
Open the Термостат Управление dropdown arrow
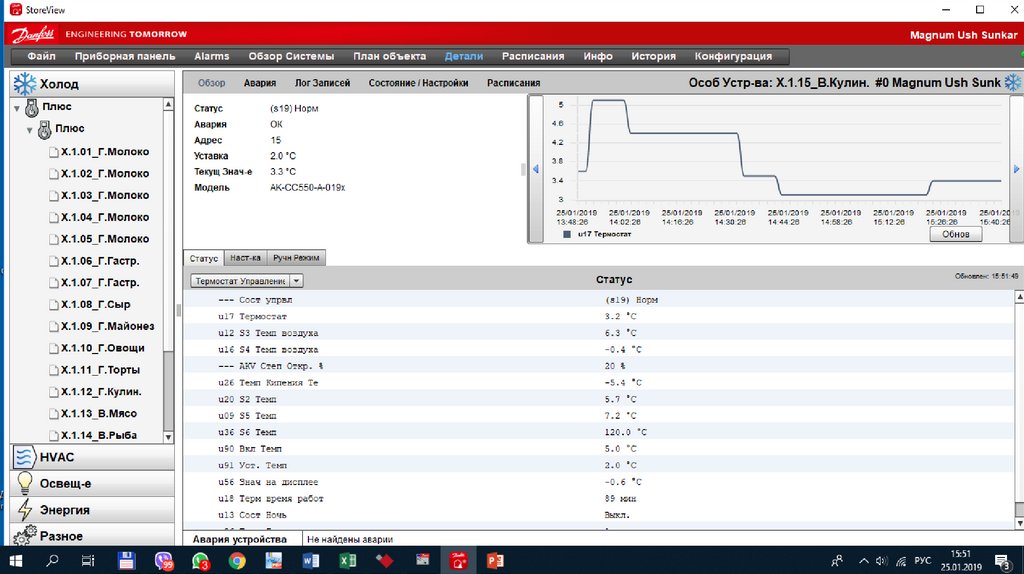(x=297, y=282)
